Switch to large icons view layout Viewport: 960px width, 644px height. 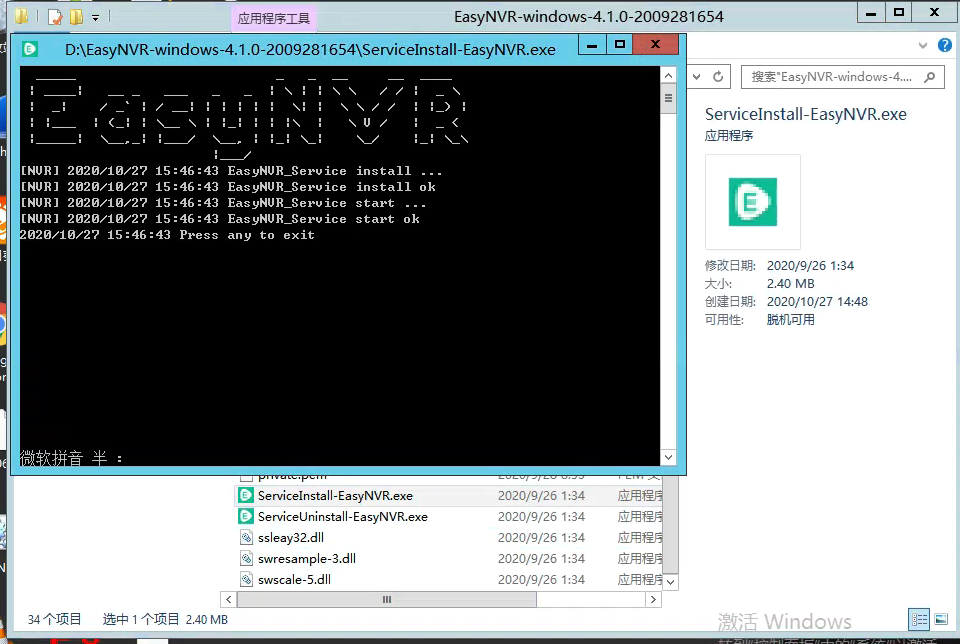[x=941, y=619]
